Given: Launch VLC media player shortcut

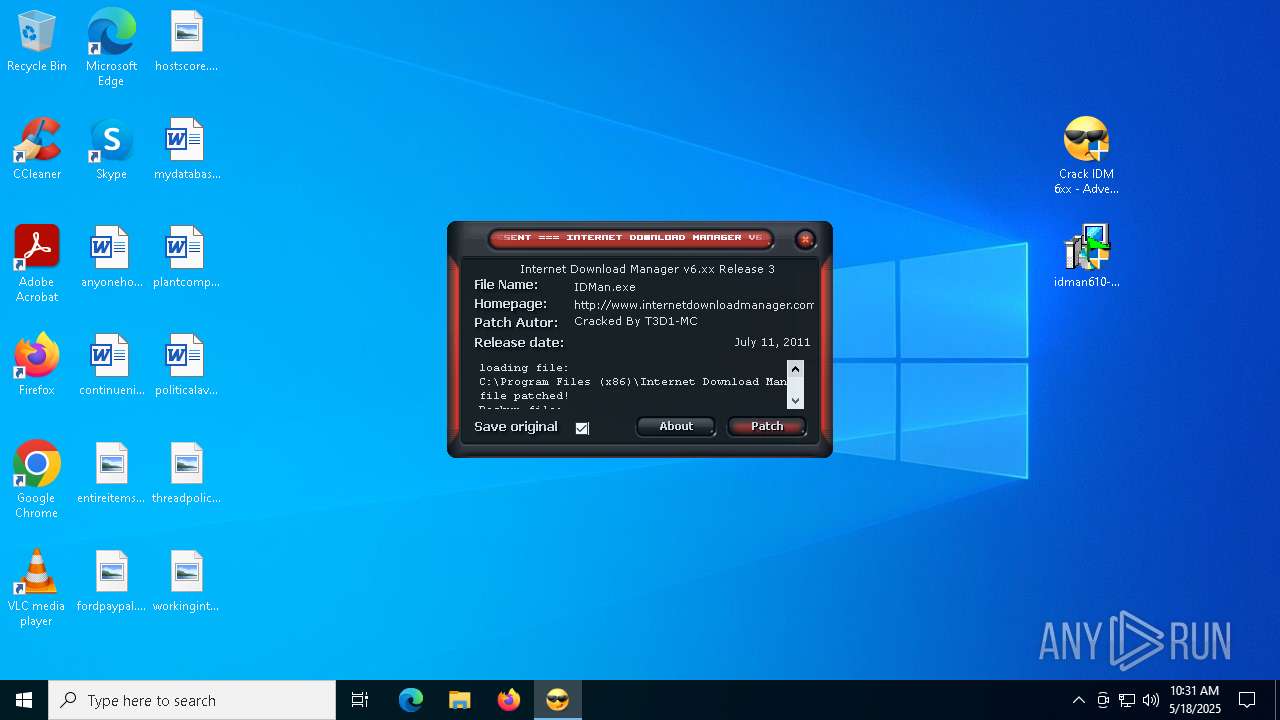Looking at the screenshot, I should 37,588.
